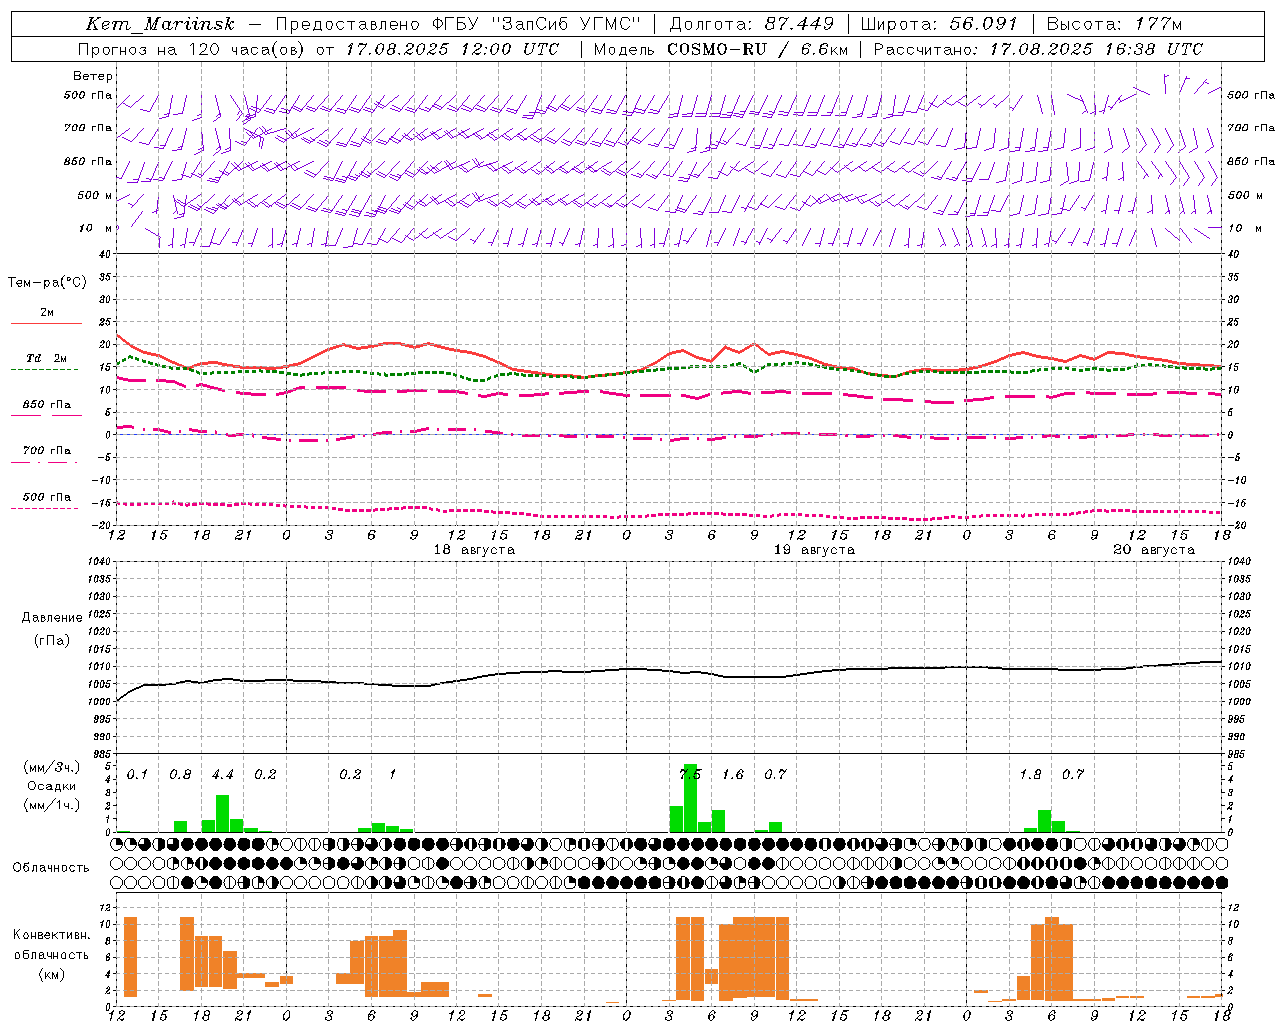
Task: Click the Облачность cloud cover label
Action: (x=51, y=867)
